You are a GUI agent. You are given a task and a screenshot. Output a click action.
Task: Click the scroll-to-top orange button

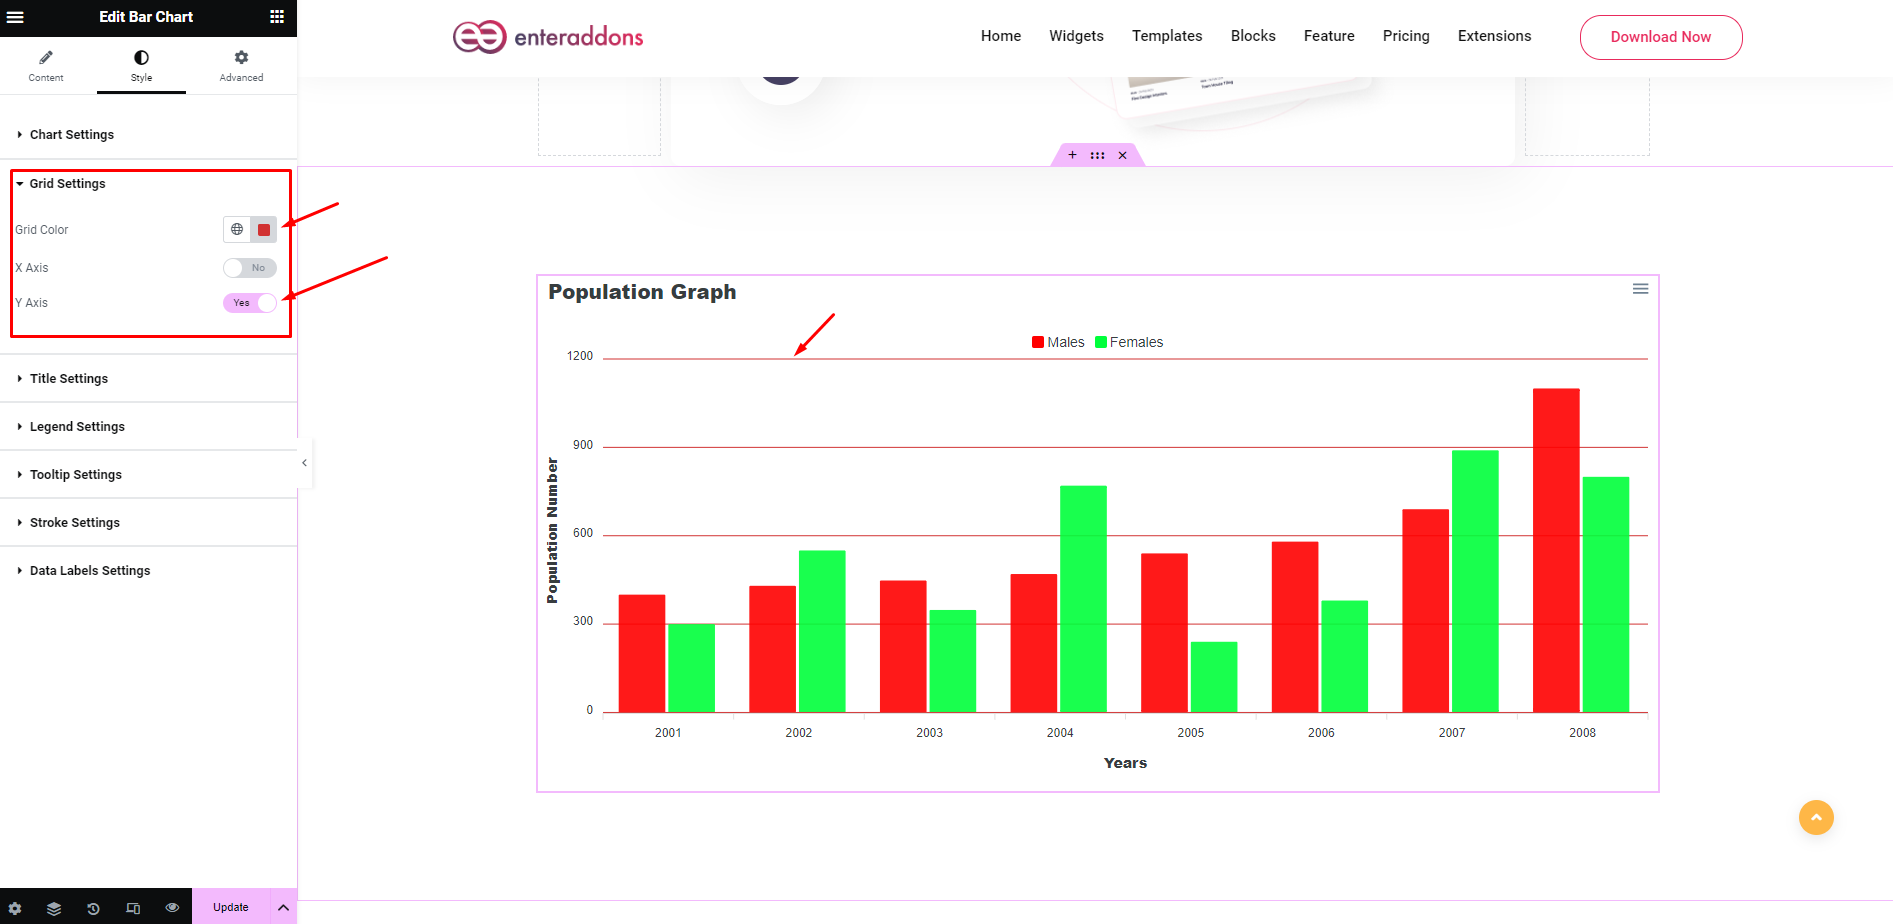click(1816, 818)
